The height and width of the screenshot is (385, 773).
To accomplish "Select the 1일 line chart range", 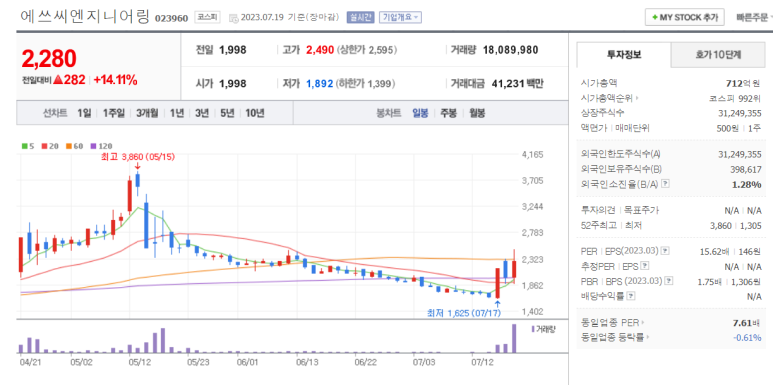I will point(84,113).
